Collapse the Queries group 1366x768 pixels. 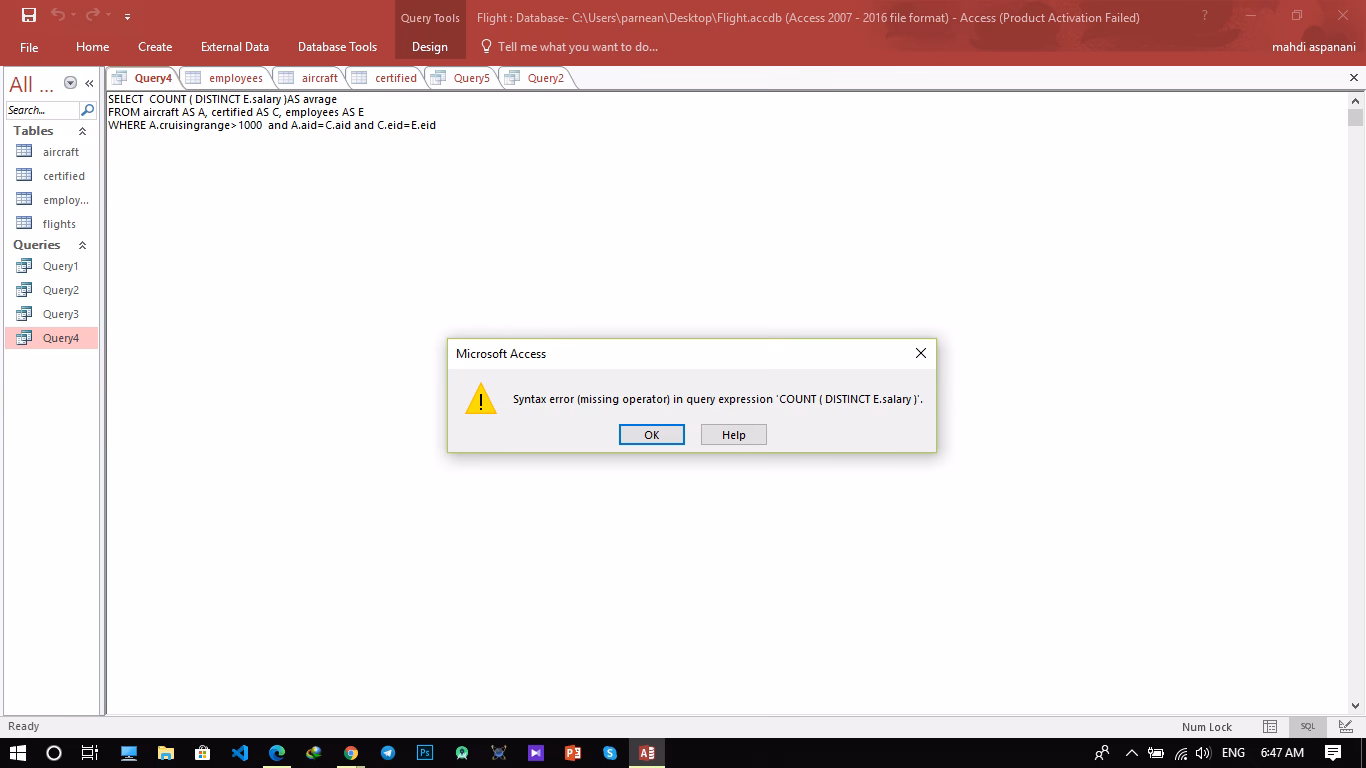tap(82, 244)
